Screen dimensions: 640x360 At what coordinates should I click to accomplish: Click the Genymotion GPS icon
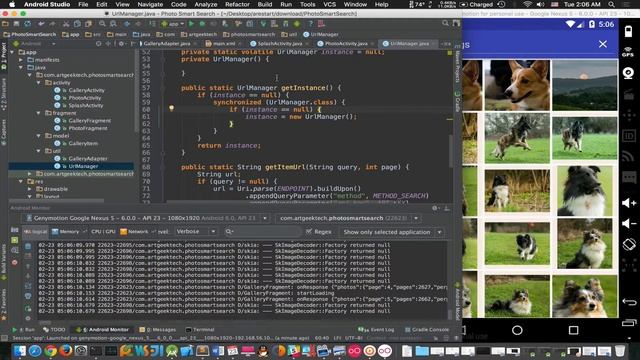click(628, 52)
